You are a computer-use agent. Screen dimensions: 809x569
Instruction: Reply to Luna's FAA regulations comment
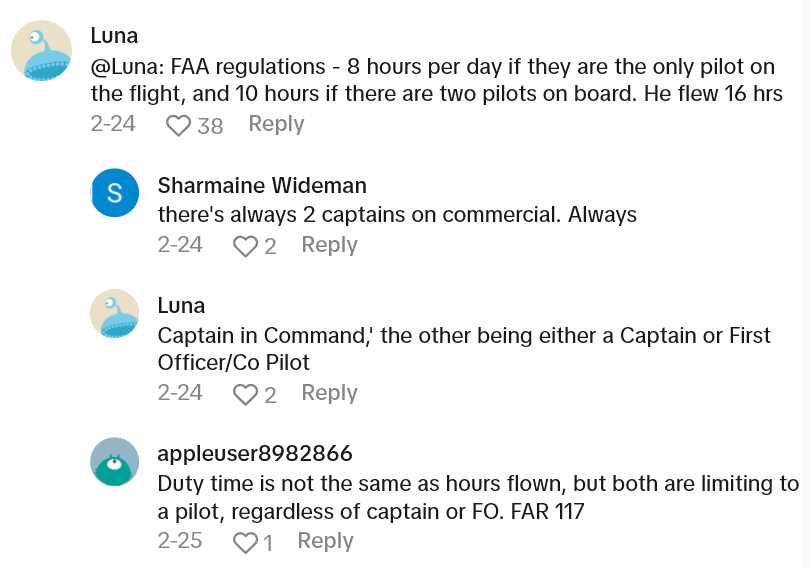[x=276, y=124]
